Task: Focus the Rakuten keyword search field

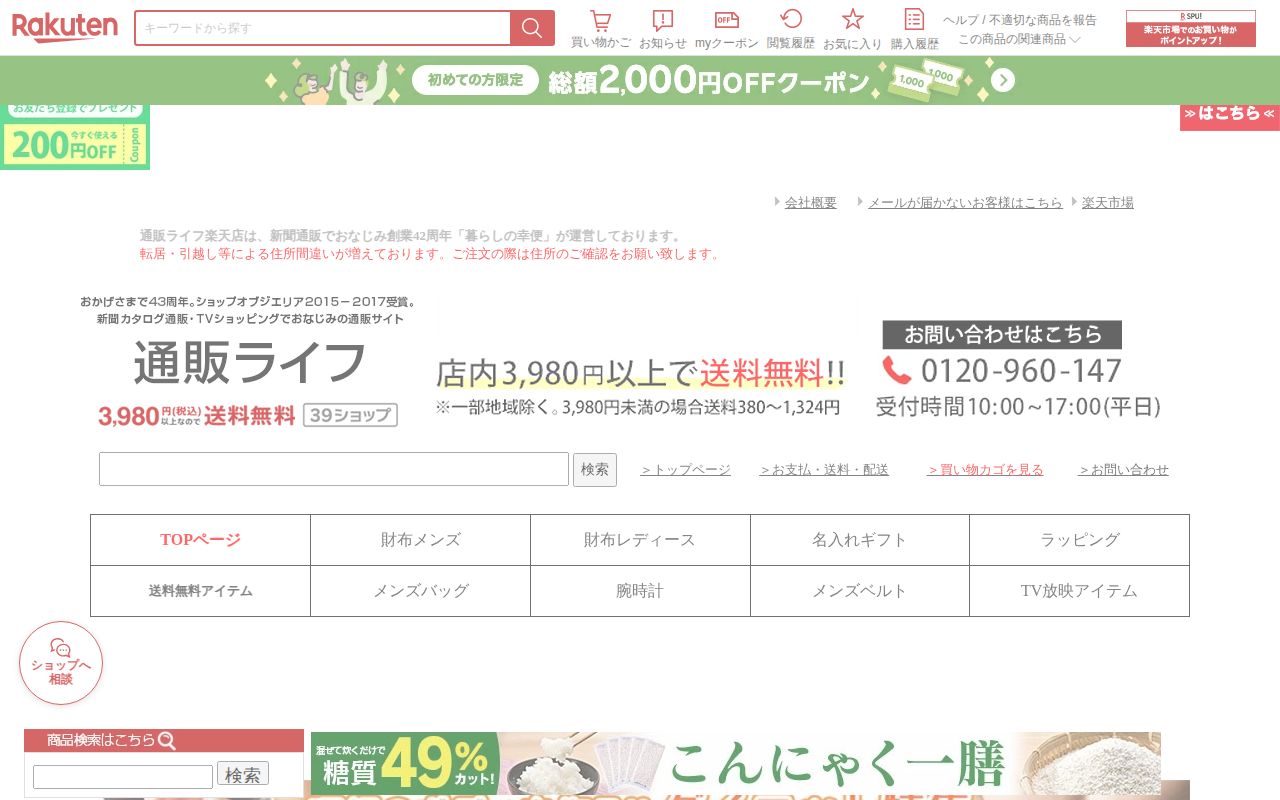Action: click(322, 28)
